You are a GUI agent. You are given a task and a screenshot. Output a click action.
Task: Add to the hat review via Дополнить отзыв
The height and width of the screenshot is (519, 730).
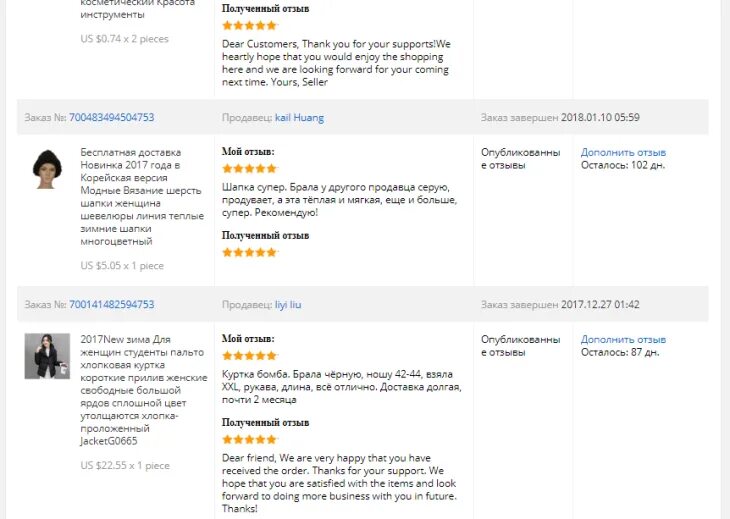click(x=623, y=152)
